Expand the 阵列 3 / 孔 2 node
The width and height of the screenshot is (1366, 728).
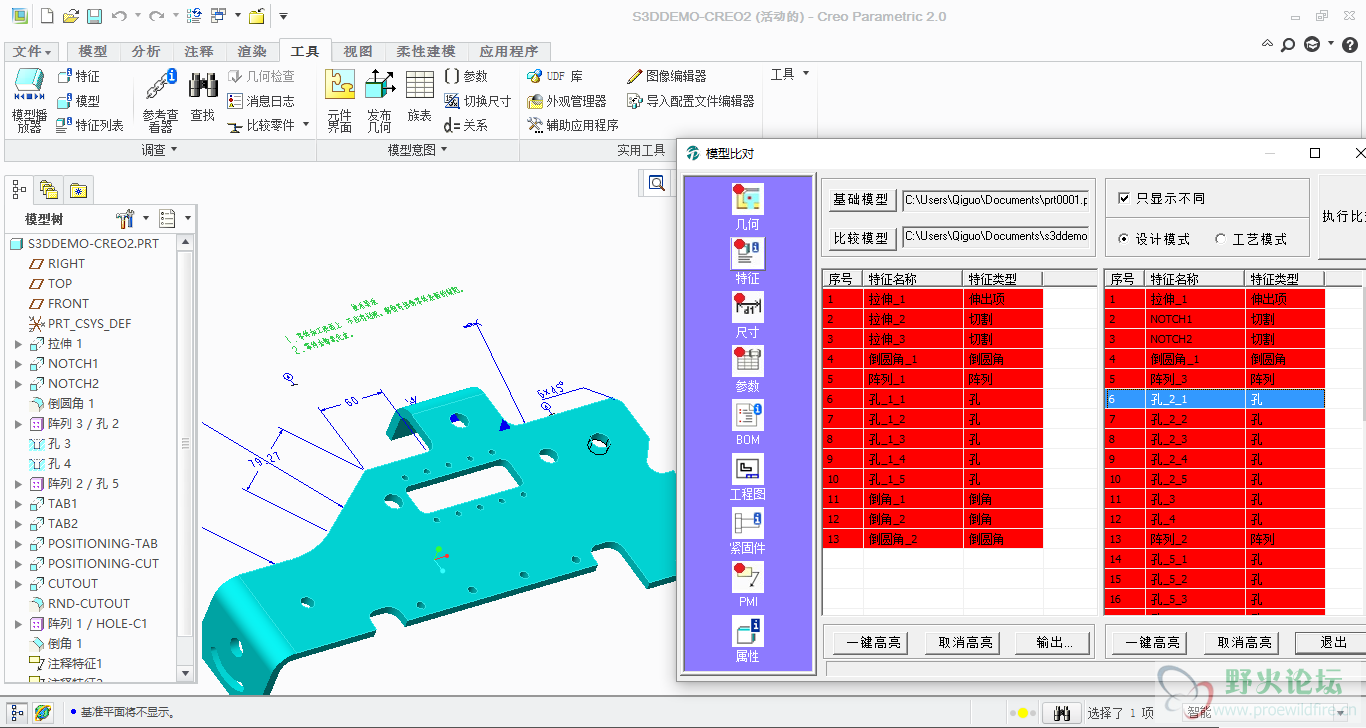[x=18, y=424]
